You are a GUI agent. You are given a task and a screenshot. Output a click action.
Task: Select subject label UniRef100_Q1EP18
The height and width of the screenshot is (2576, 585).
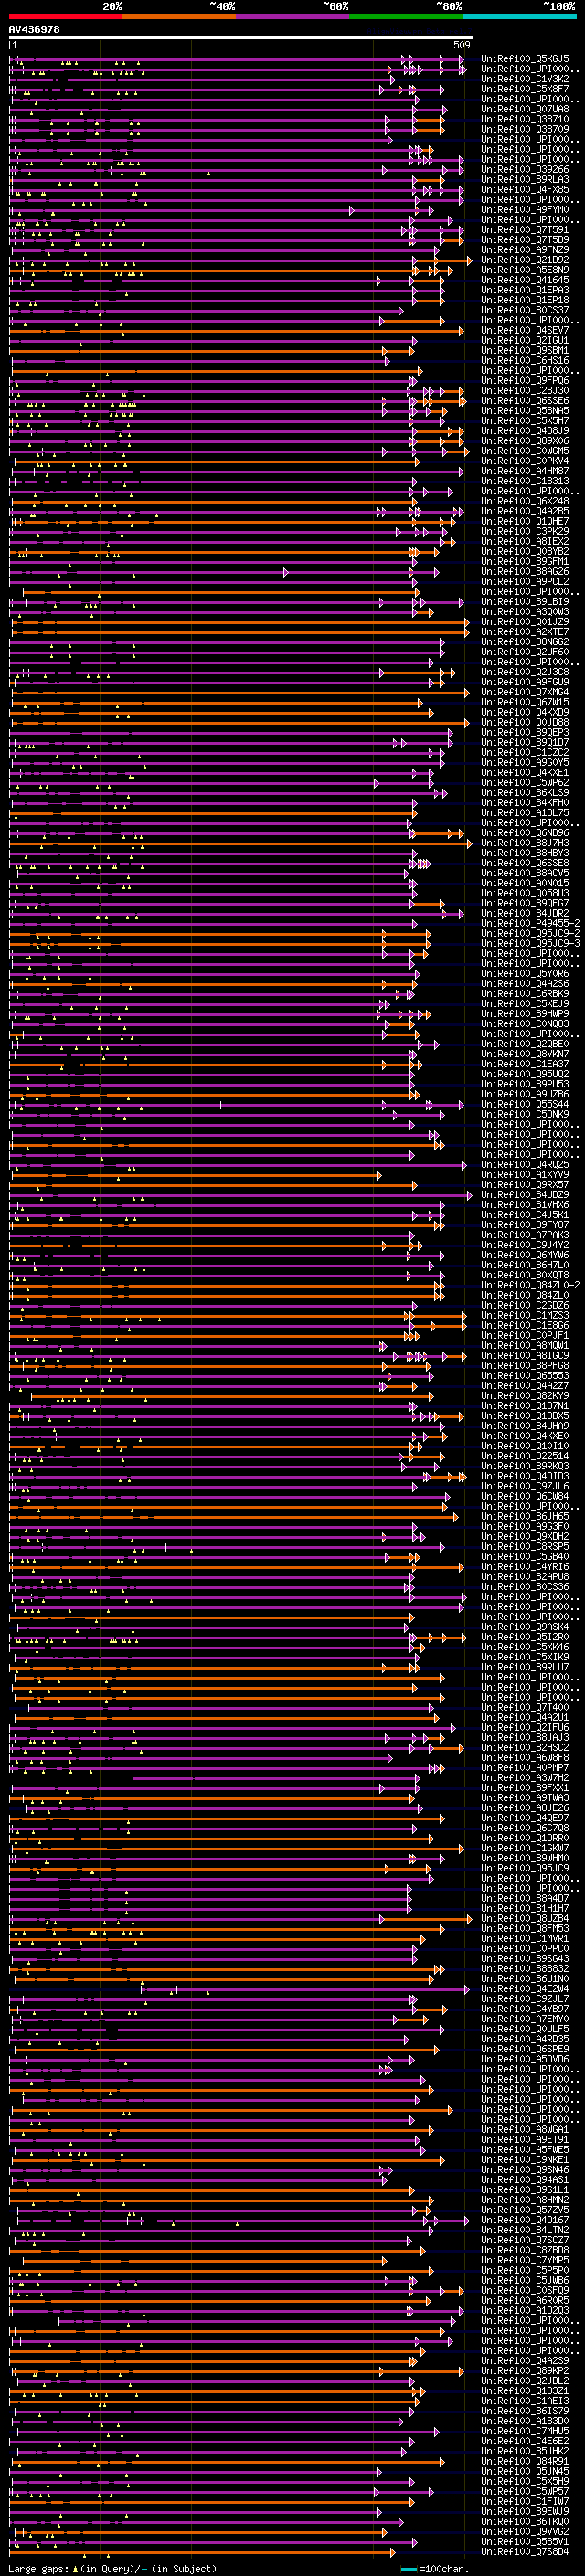pyautogui.click(x=525, y=300)
